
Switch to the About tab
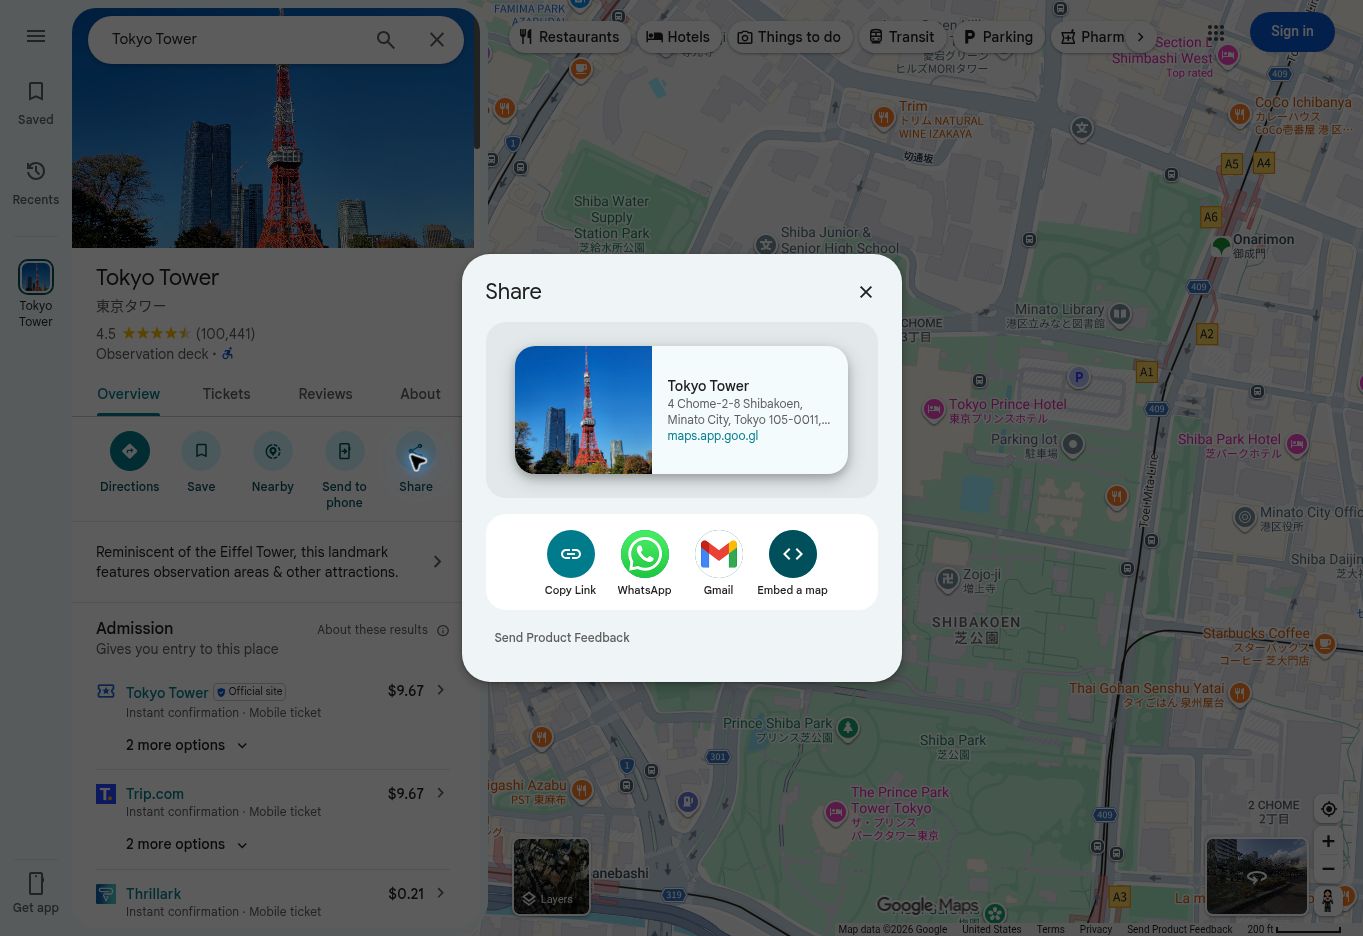[x=420, y=394]
